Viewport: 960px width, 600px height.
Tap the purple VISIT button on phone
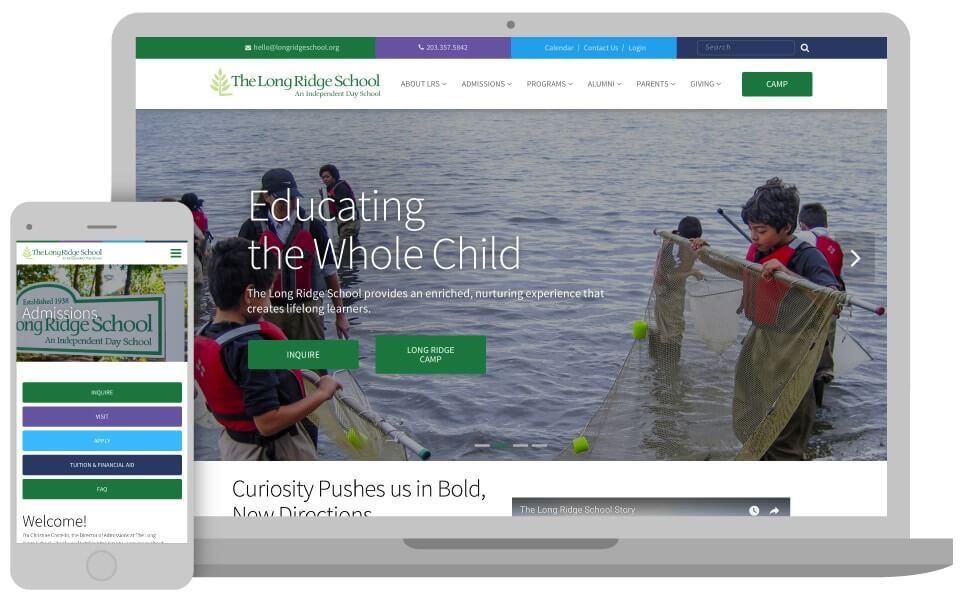pos(102,416)
